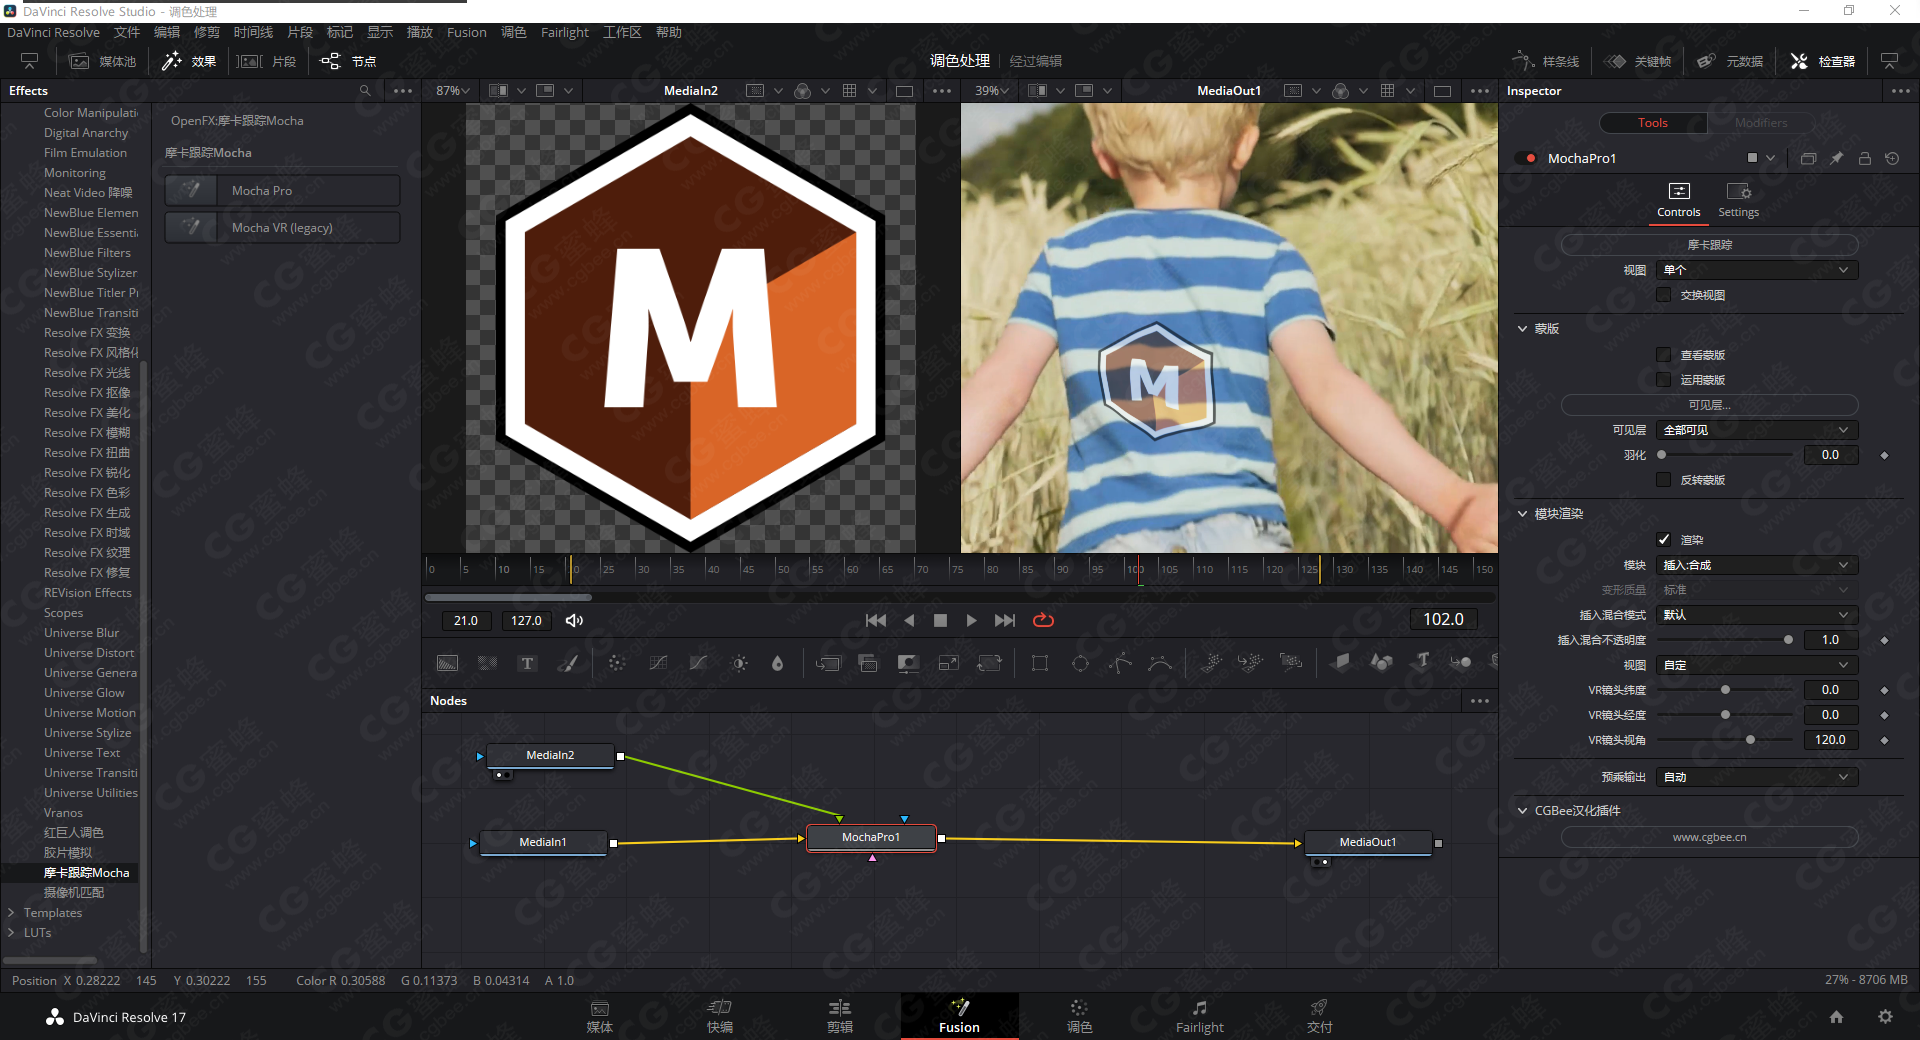Viewport: 1920px width, 1040px height.
Task: Add a Paint node from the toolbar
Action: (x=568, y=663)
